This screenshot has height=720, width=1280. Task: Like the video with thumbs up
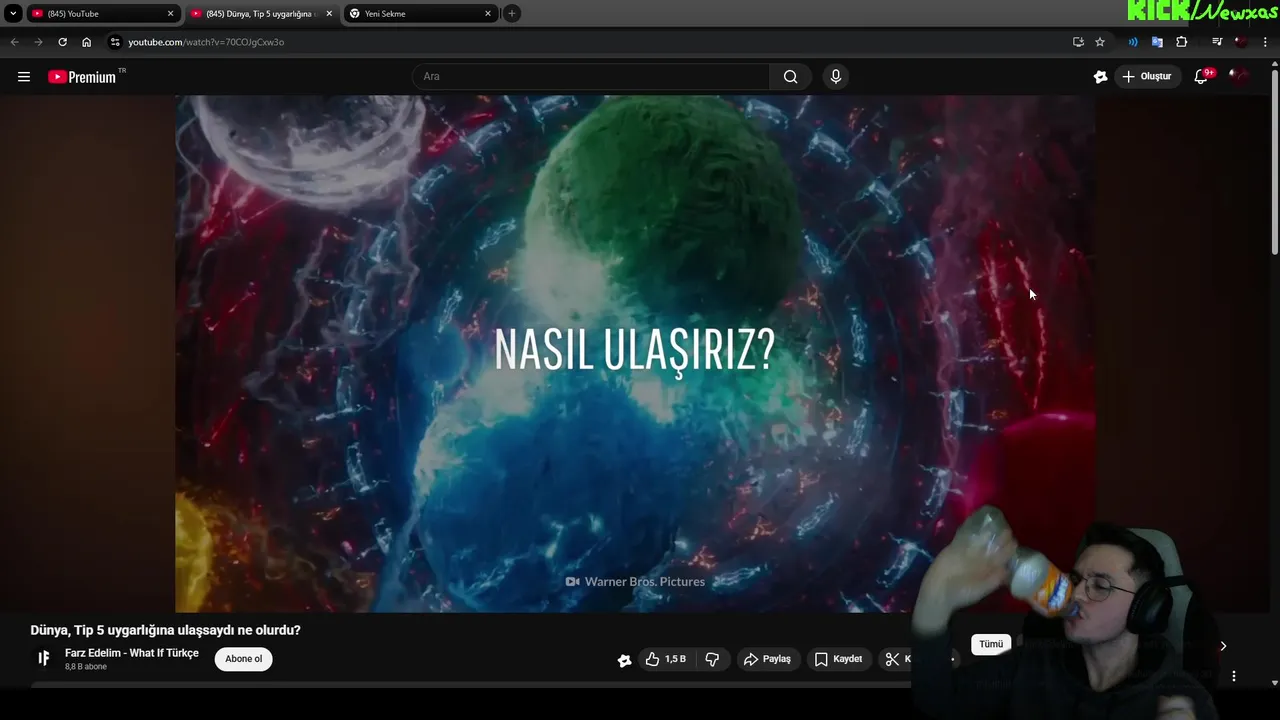[x=666, y=659]
